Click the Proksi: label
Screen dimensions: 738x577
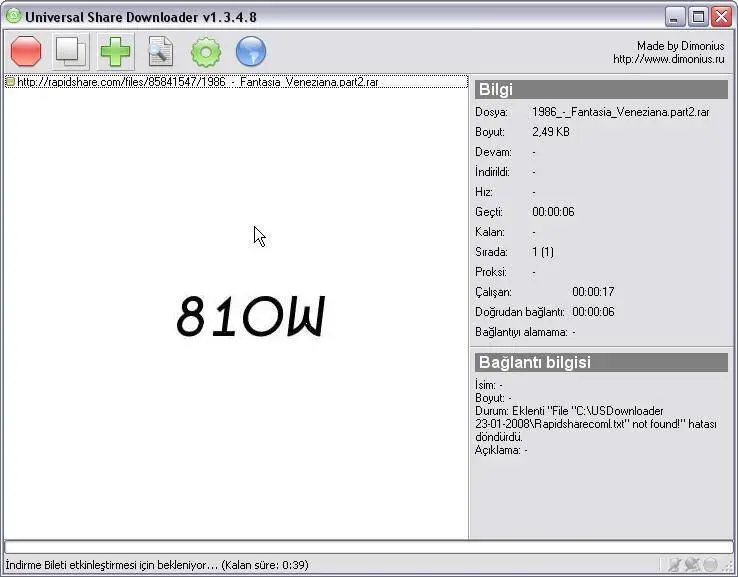[491, 272]
